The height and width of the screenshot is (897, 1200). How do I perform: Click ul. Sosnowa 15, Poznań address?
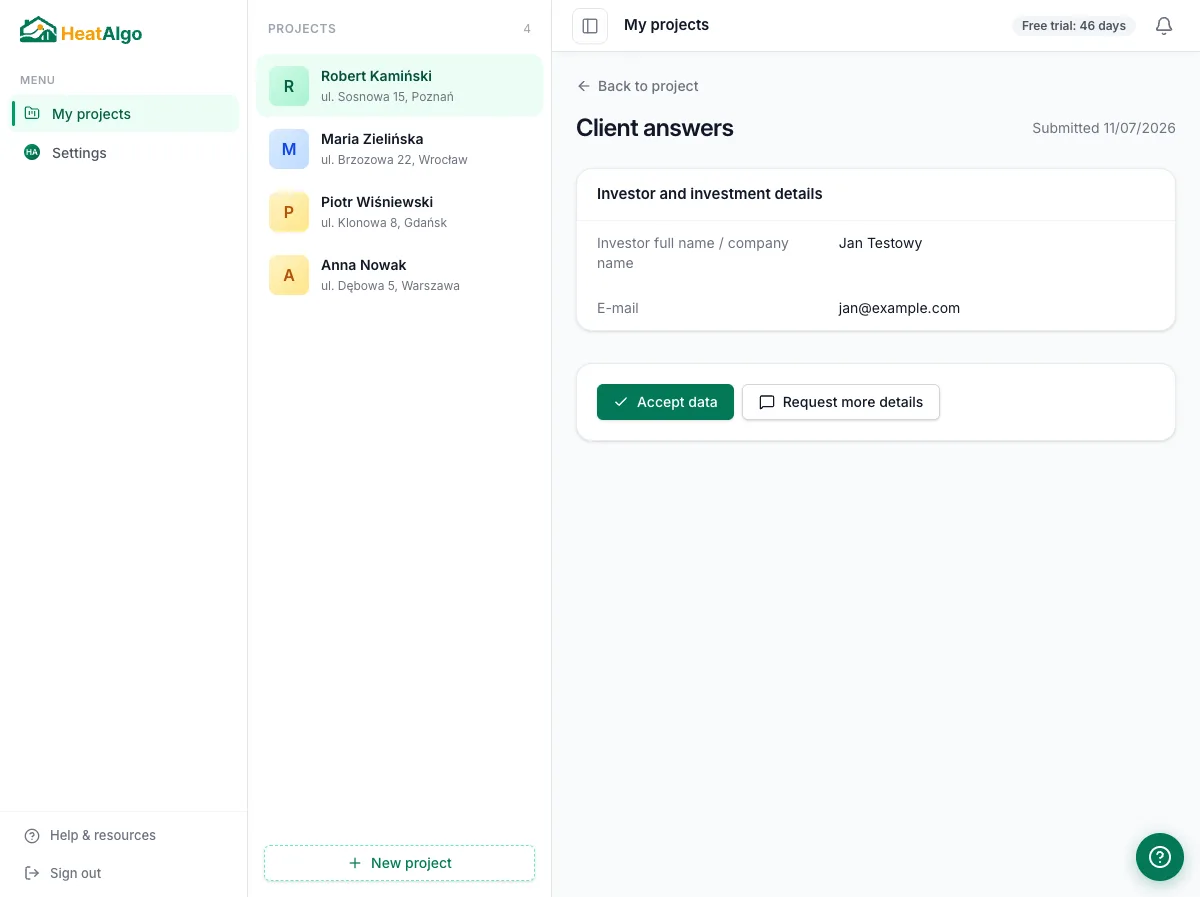[387, 97]
